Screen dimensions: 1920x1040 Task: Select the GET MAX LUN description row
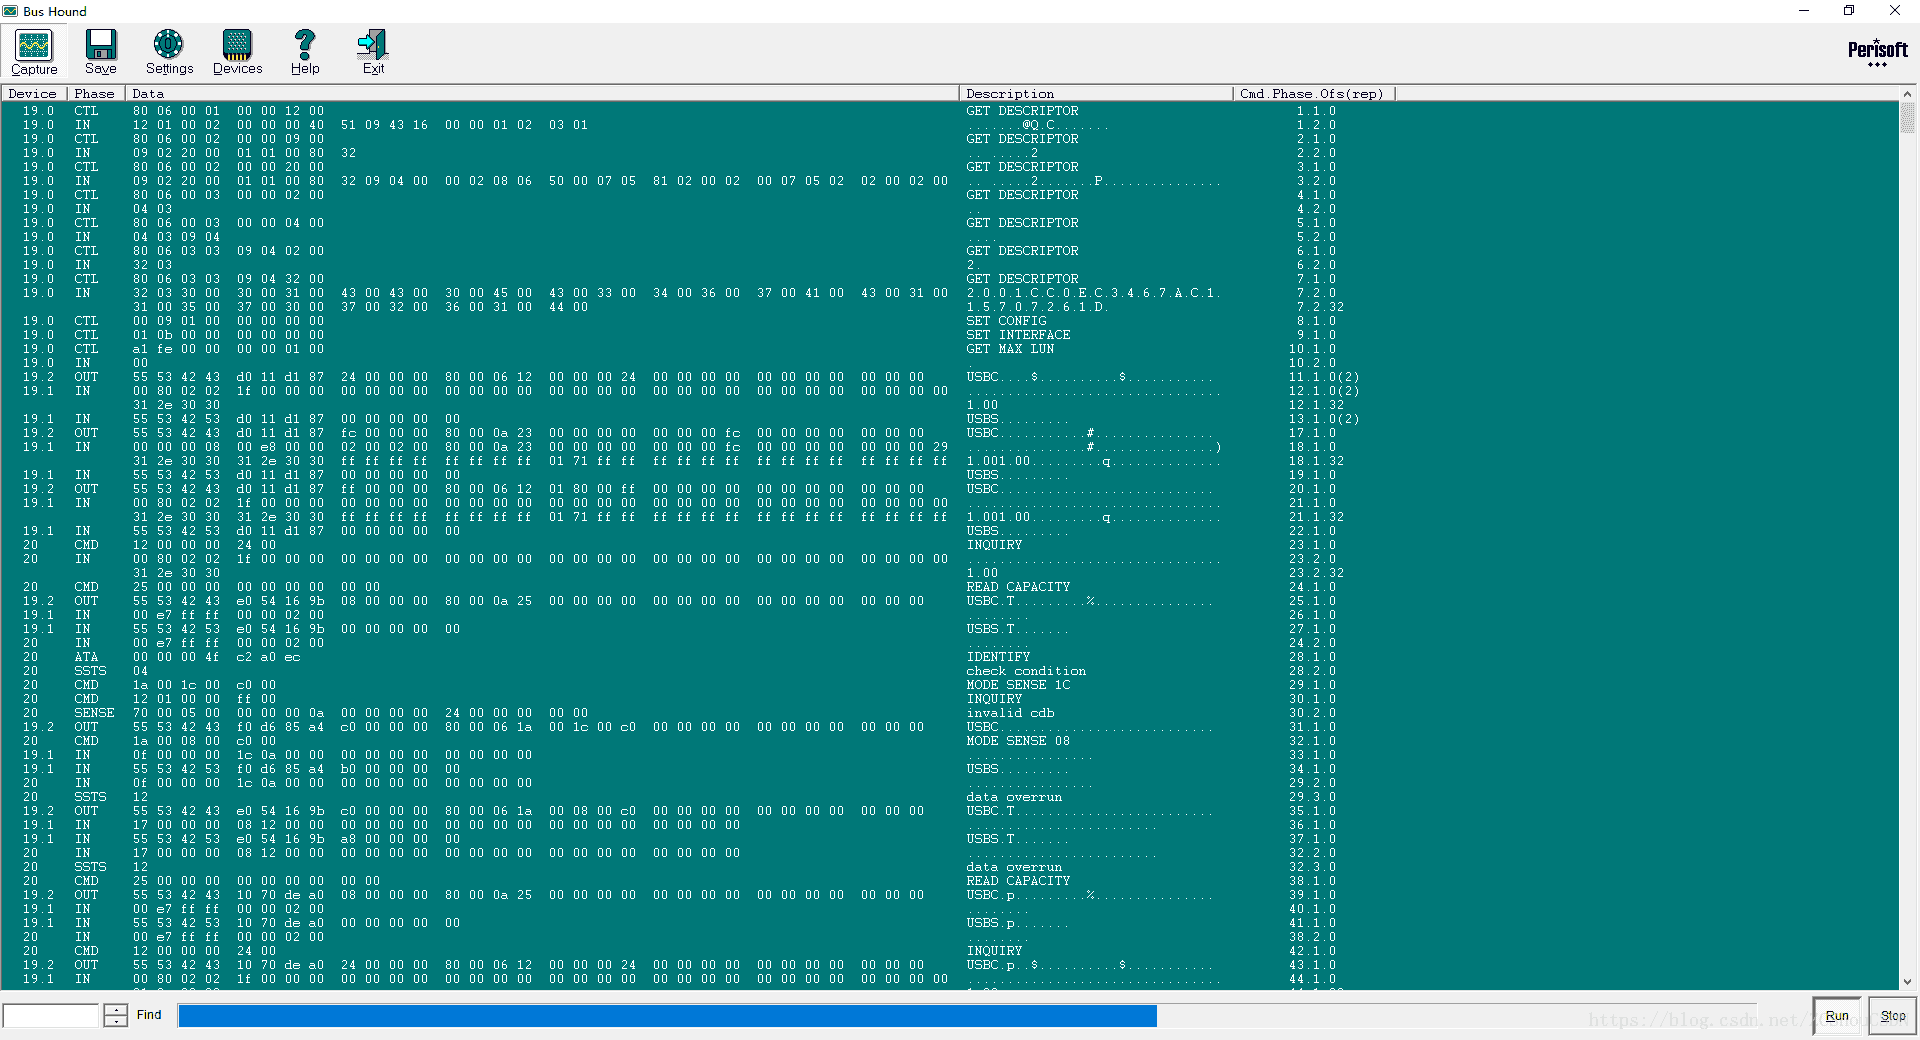[1010, 349]
